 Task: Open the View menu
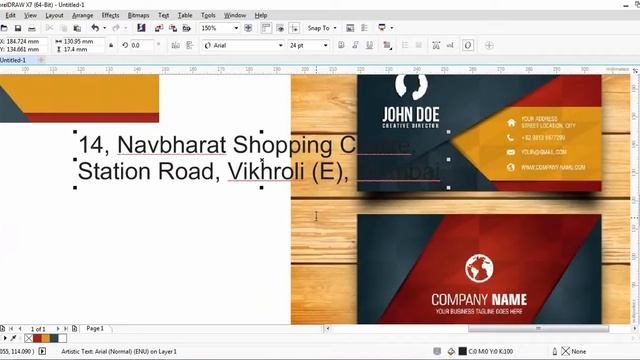[x=31, y=16]
